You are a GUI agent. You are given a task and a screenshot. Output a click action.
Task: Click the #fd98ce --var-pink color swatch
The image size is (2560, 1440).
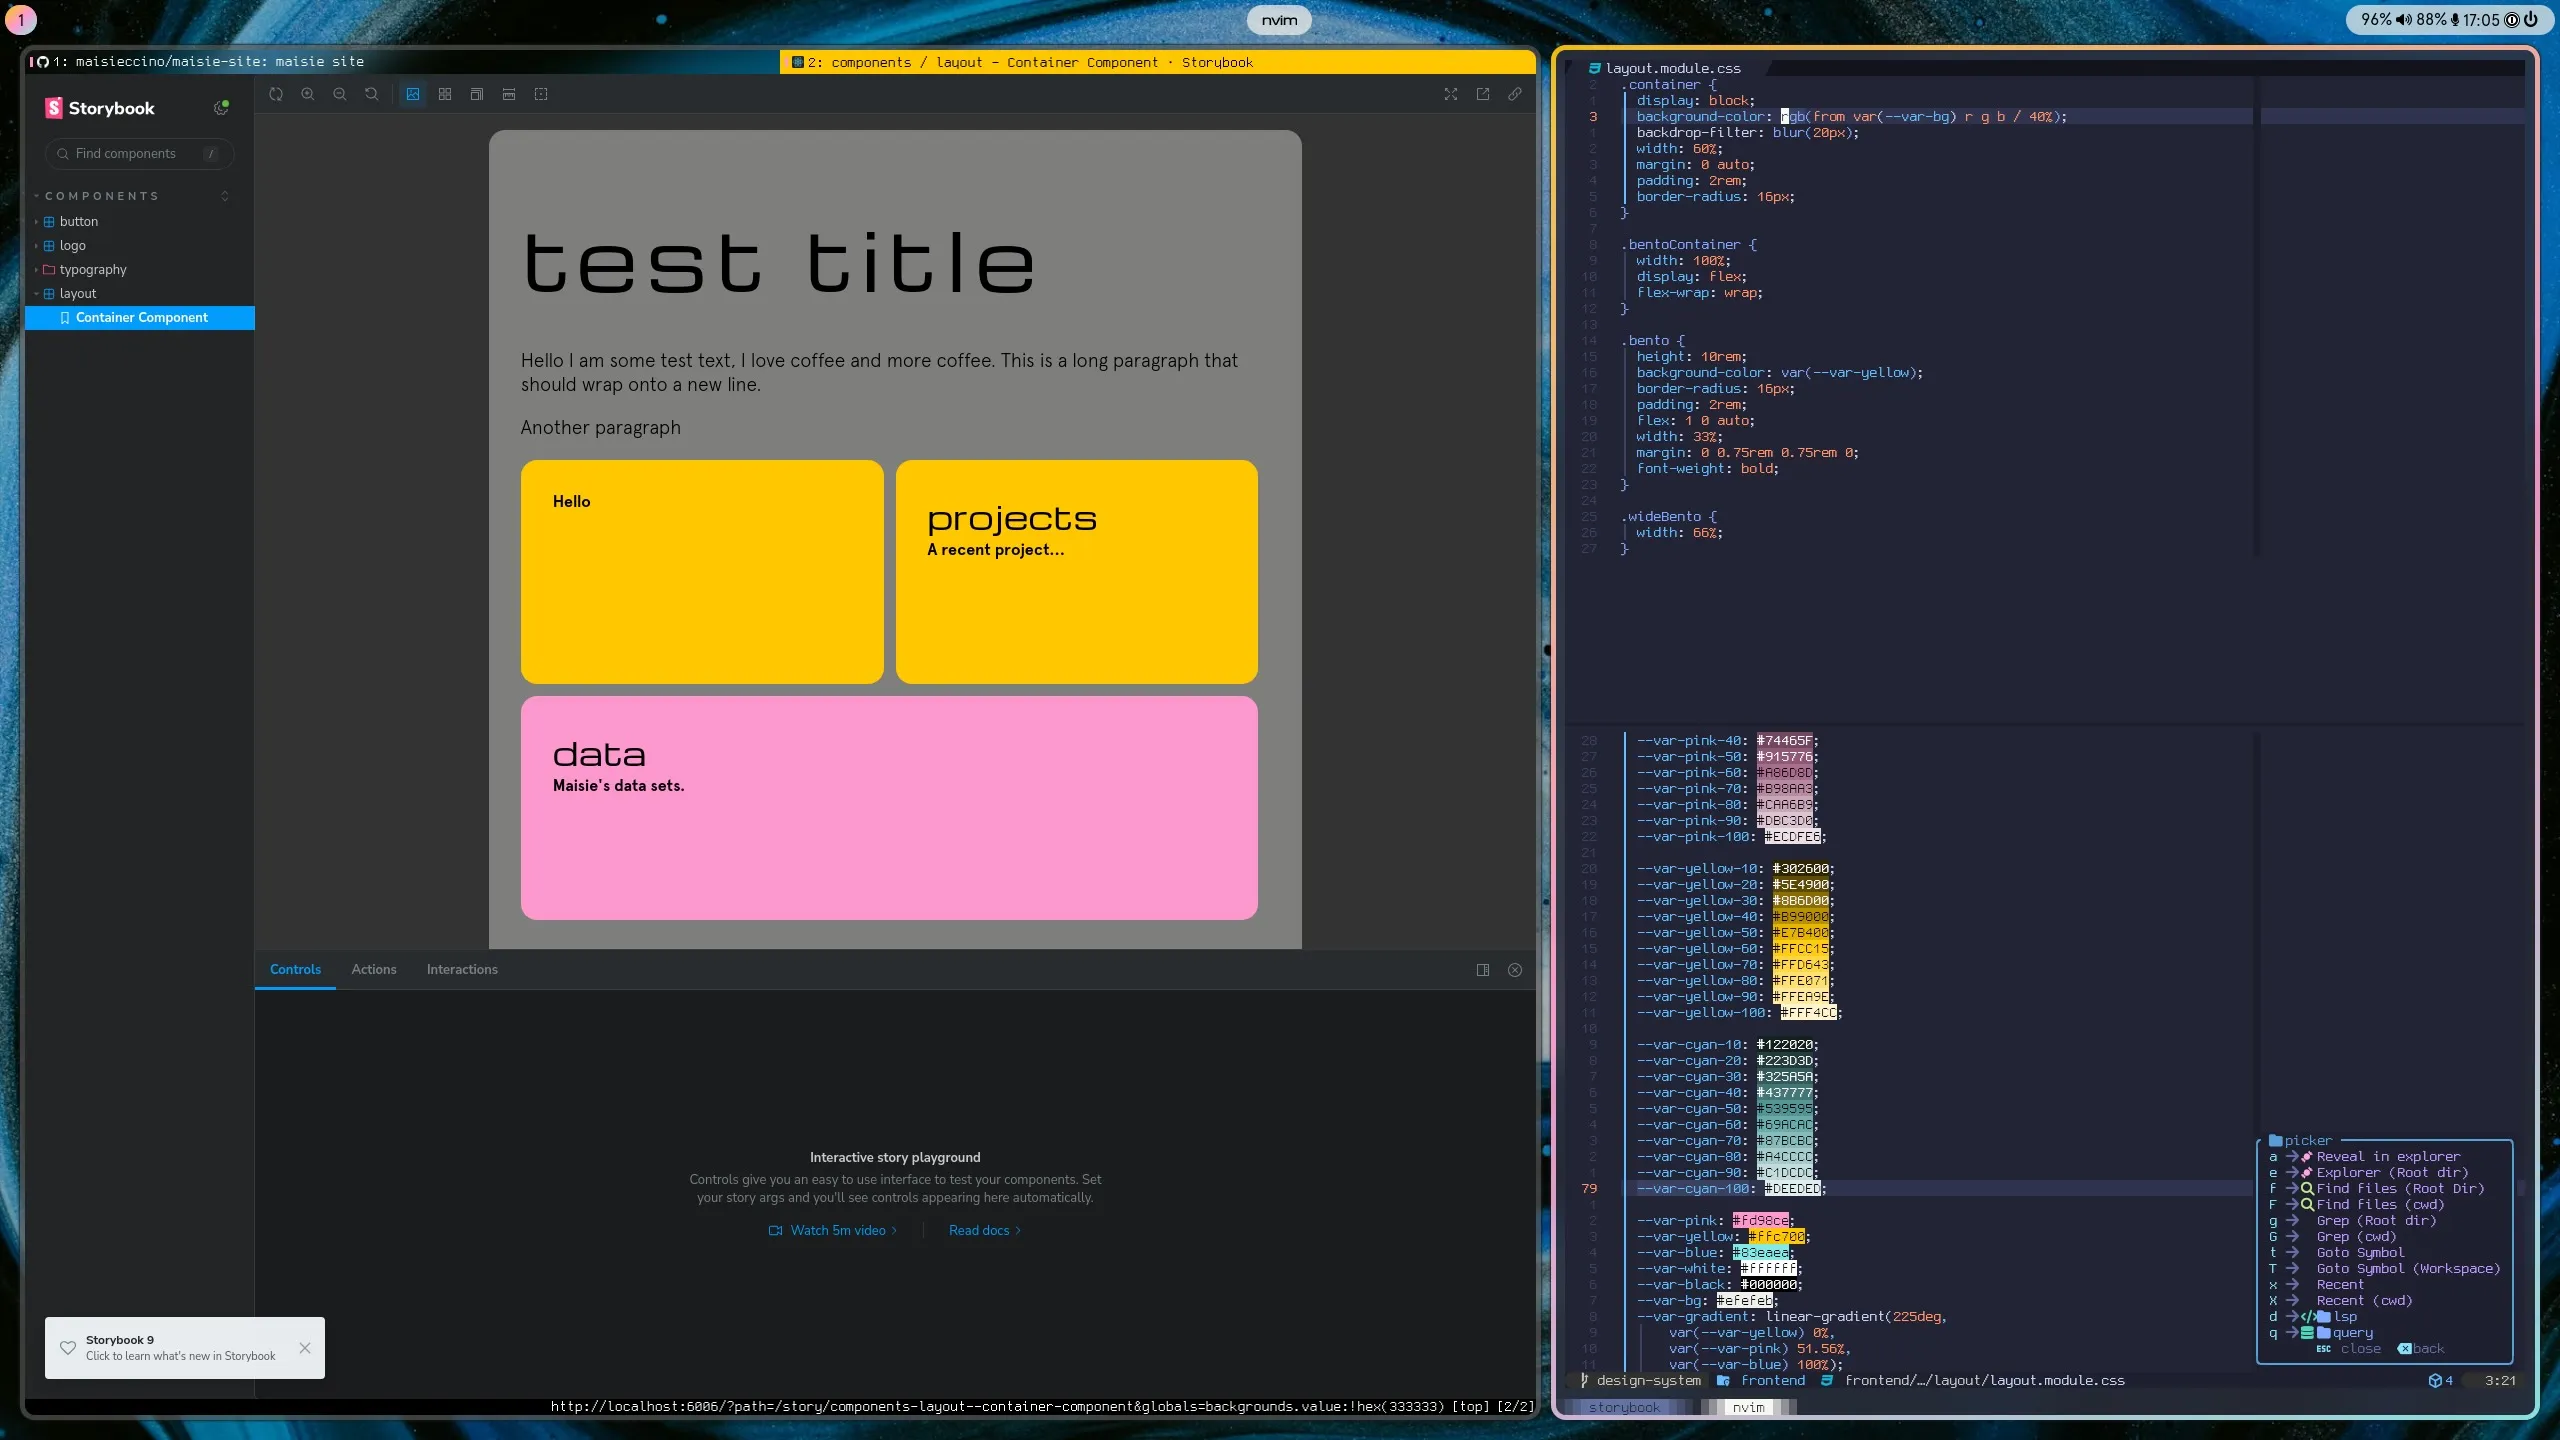pyautogui.click(x=1761, y=1220)
